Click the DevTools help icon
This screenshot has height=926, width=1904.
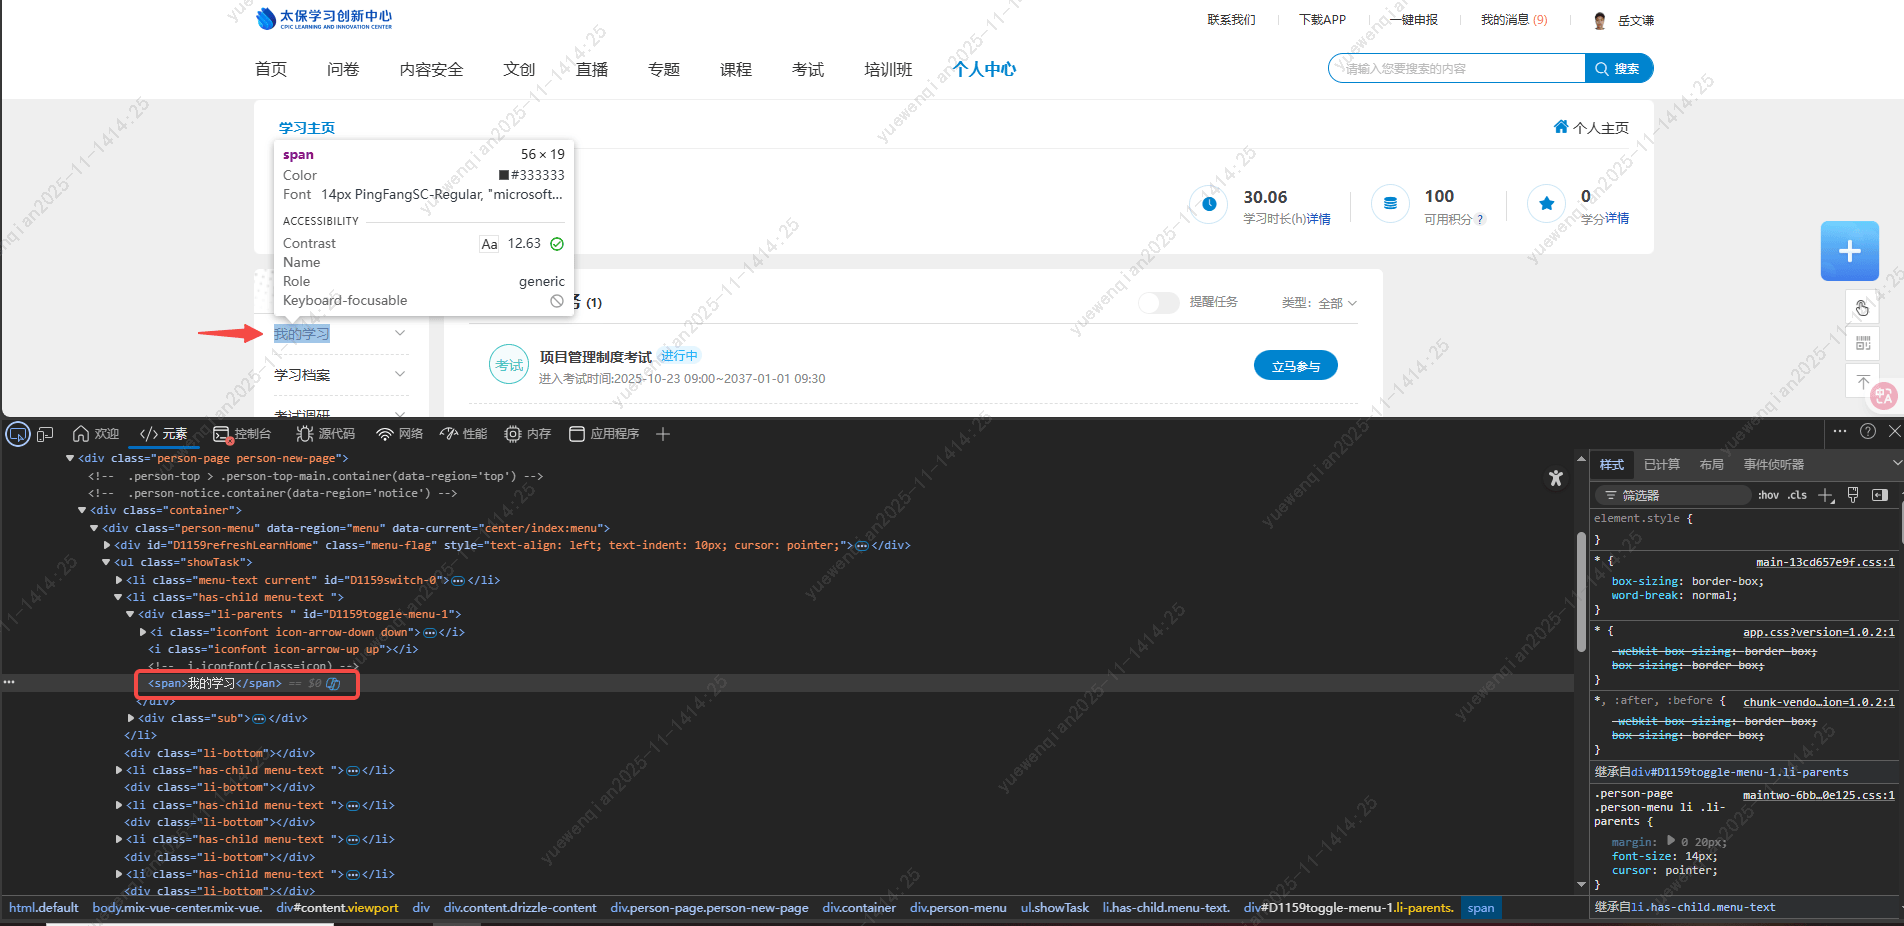tap(1867, 431)
